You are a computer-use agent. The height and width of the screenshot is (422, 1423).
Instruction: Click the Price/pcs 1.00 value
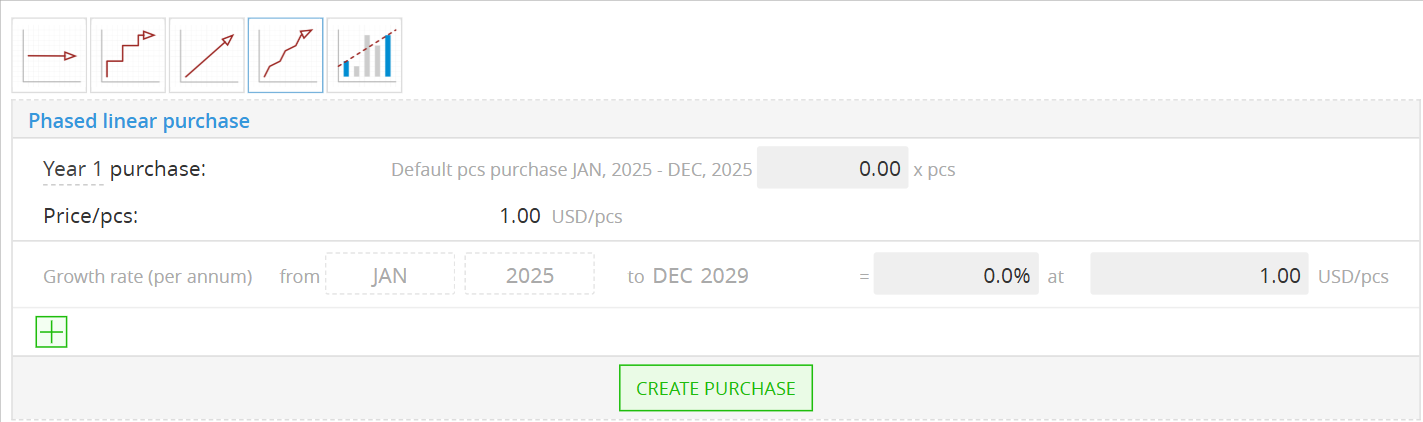coord(518,216)
